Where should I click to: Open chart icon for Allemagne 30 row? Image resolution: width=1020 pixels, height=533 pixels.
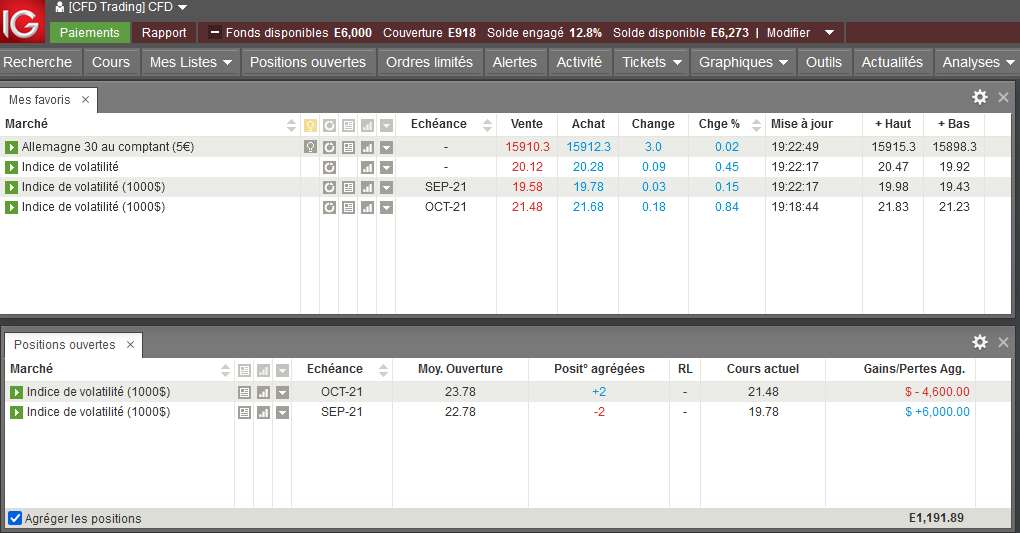pyautogui.click(x=368, y=147)
